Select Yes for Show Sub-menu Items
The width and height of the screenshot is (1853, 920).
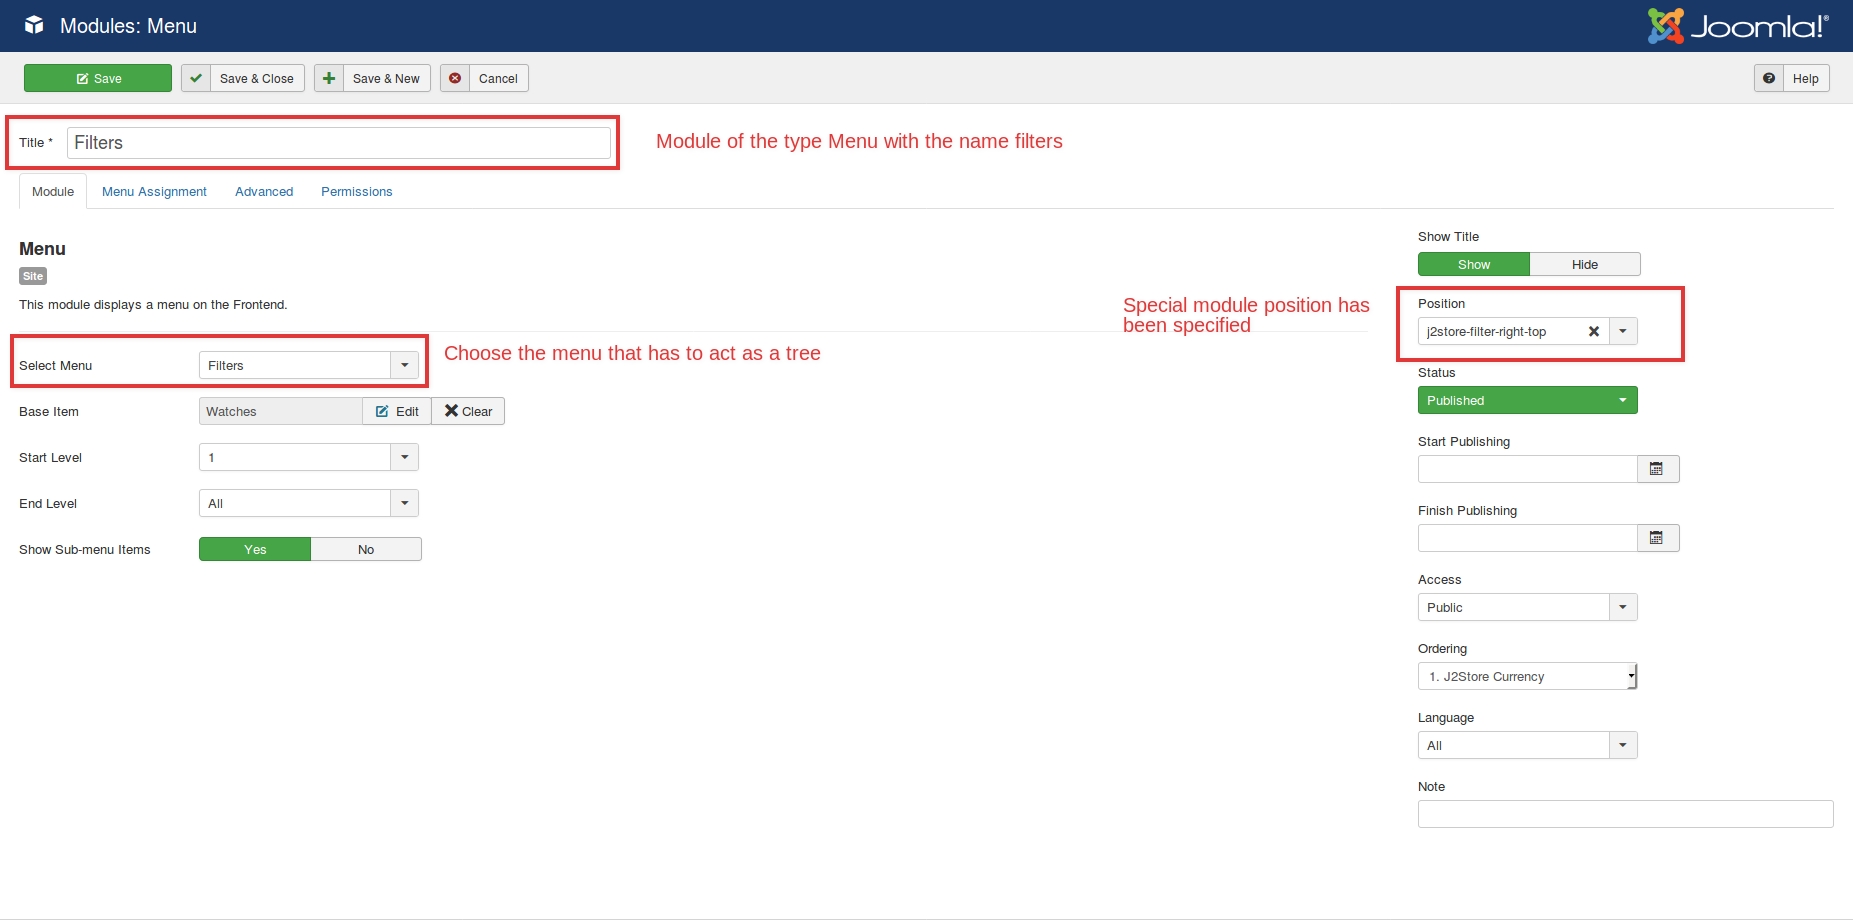pos(255,550)
